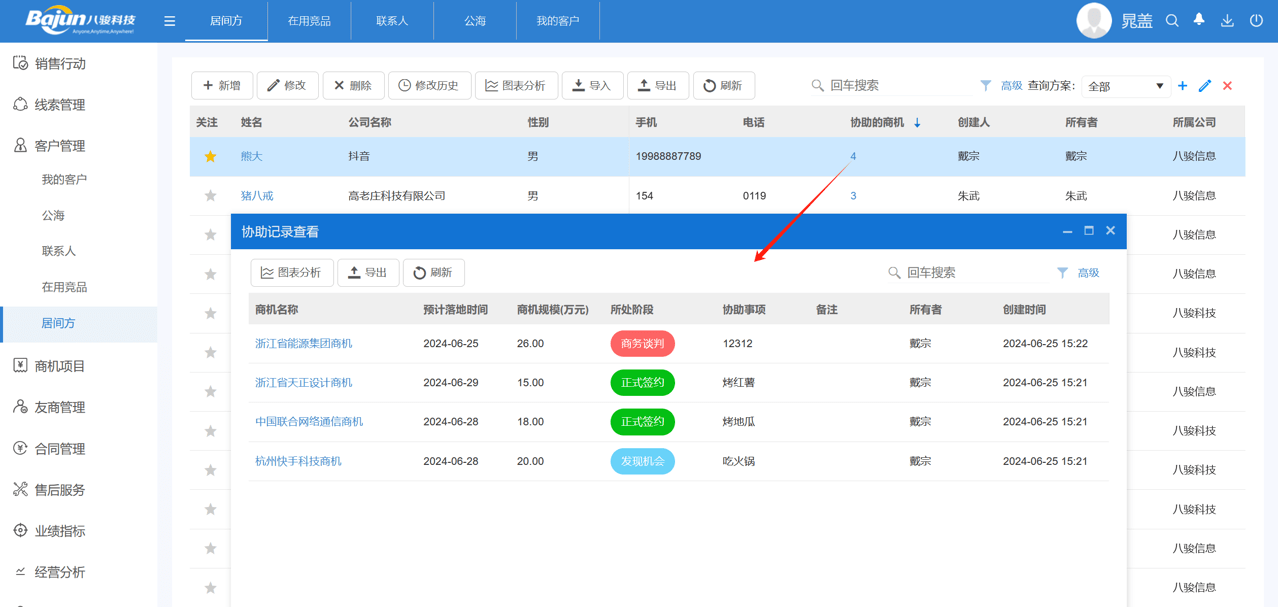Select 我的客户 in sidebar submenu
This screenshot has width=1278, height=607.
tap(64, 180)
